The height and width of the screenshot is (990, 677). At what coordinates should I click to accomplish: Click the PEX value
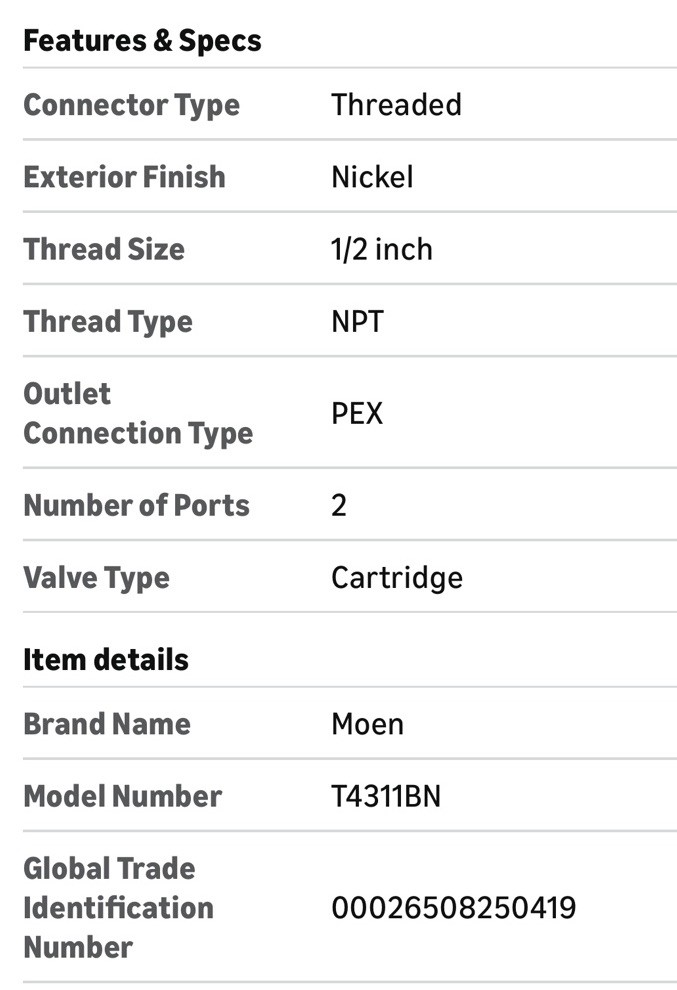[x=357, y=414]
